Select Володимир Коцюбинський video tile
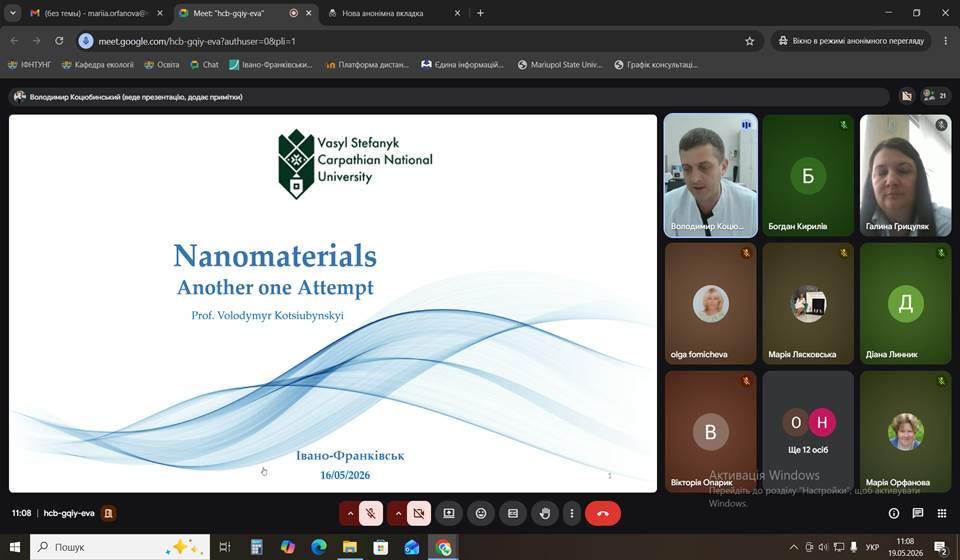 point(711,175)
